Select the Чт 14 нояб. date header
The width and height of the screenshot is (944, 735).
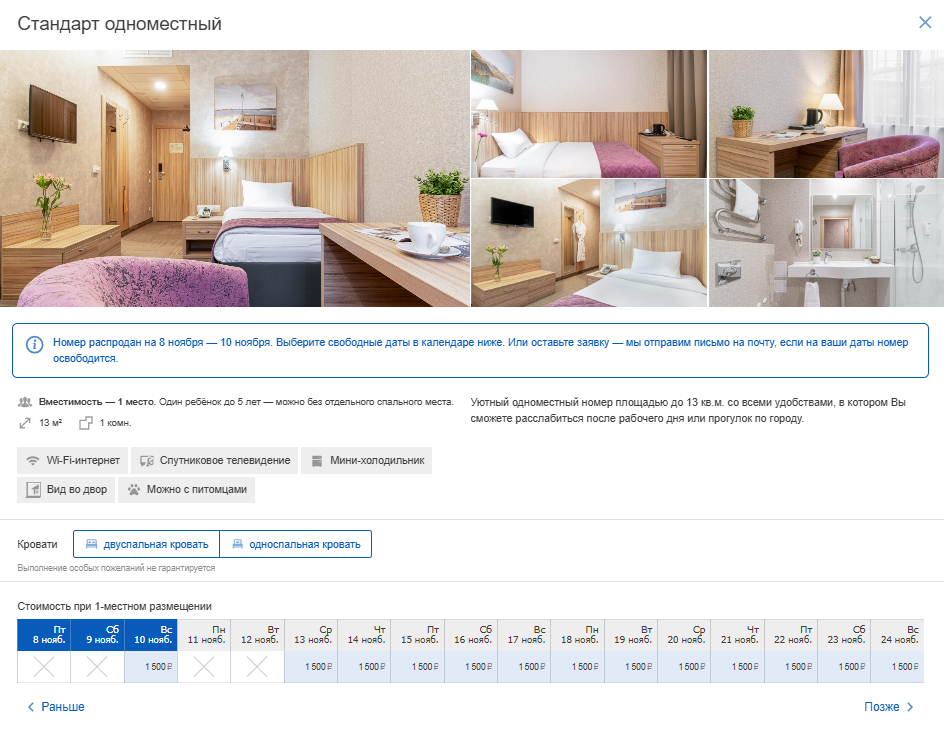[364, 635]
